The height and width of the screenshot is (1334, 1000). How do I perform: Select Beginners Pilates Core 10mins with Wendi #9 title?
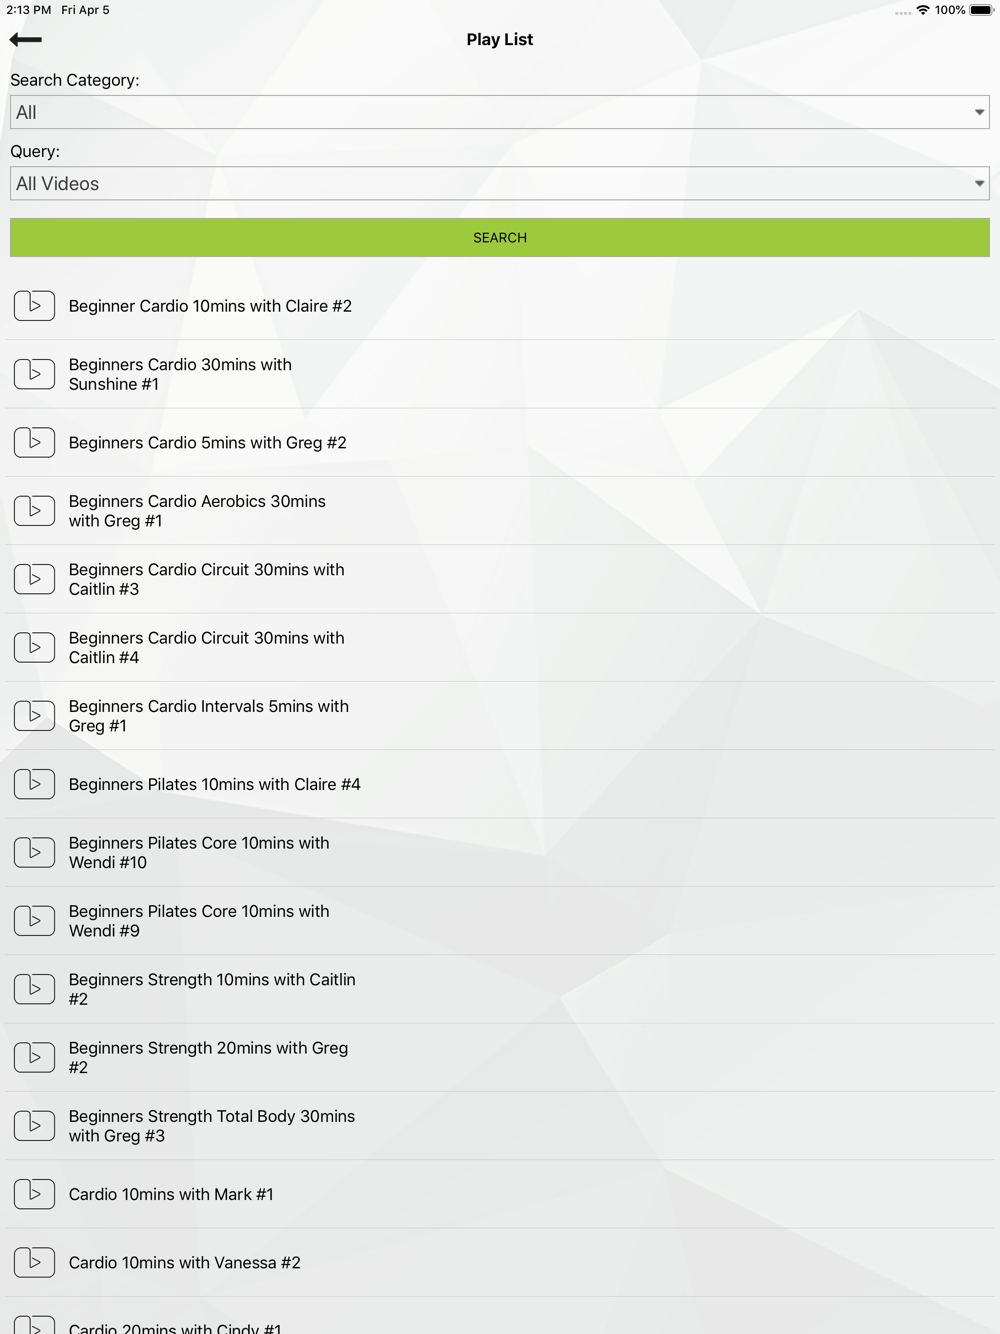(x=198, y=921)
